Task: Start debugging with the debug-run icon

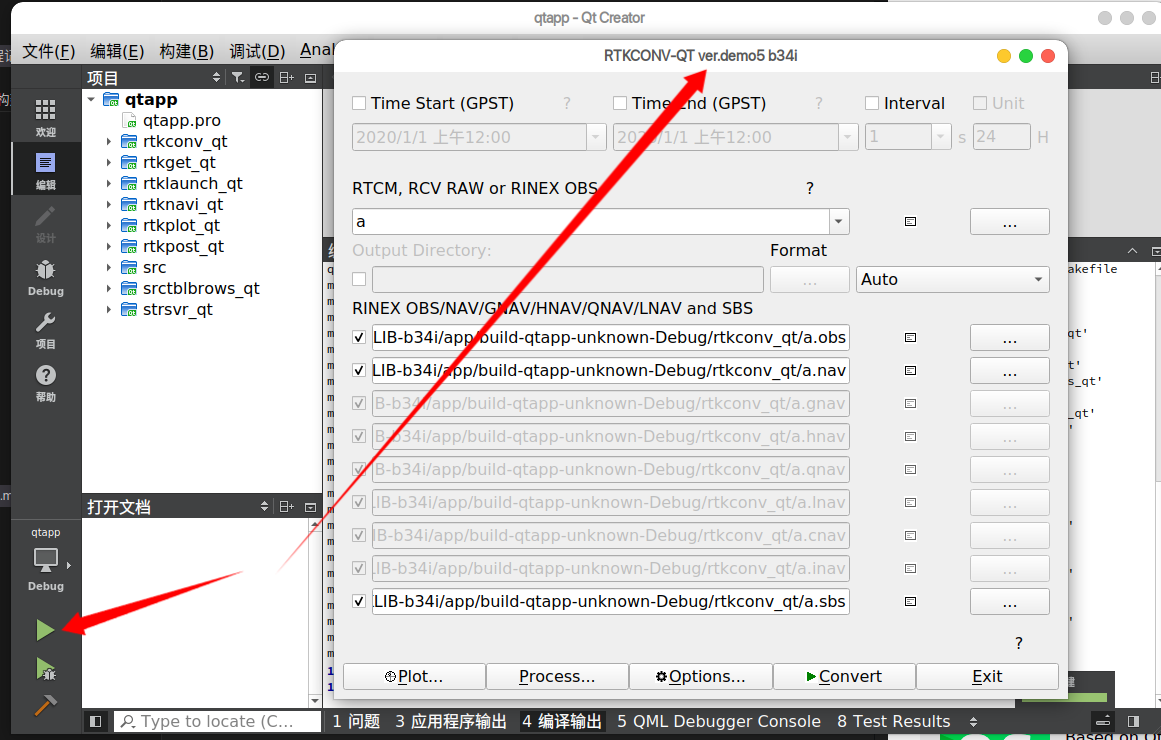Action: point(44,668)
